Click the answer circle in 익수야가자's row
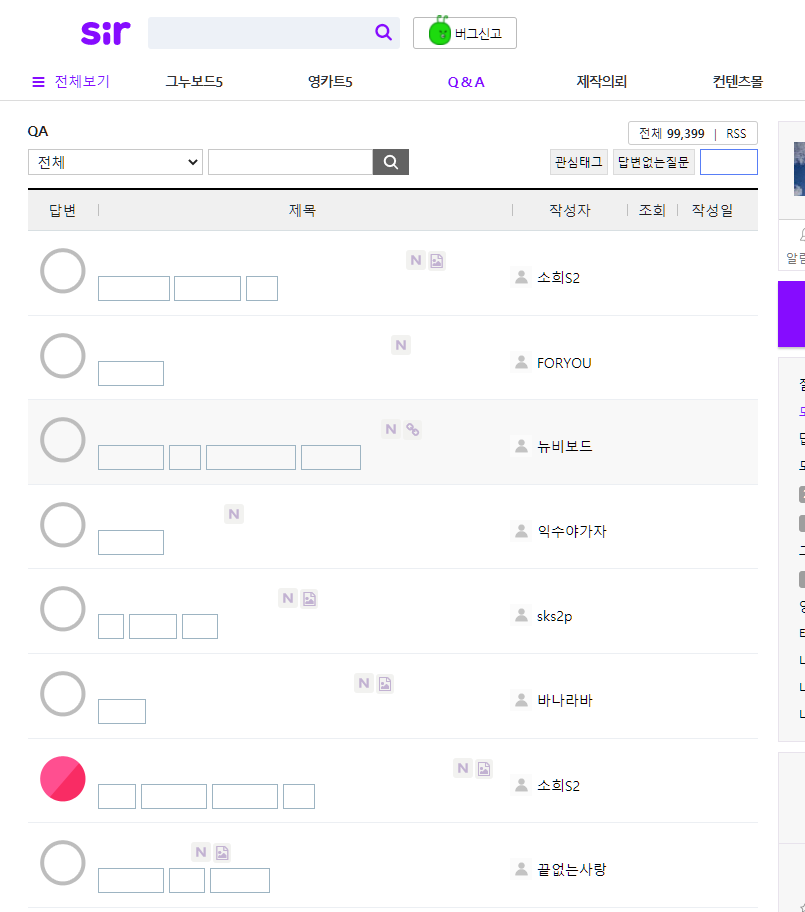Viewport: 805px width, 912px height. (63, 525)
